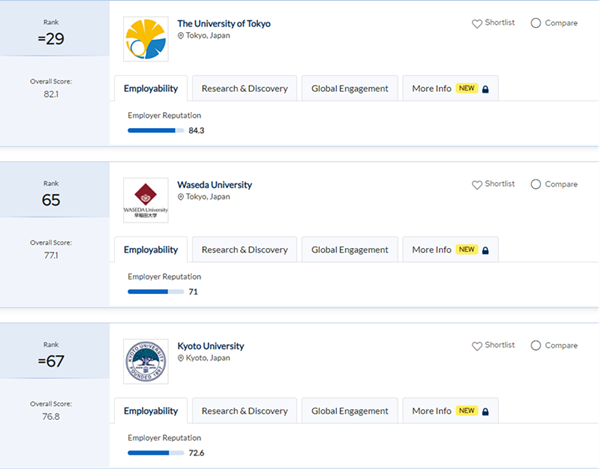
Task: Click the lock icon on Kyoto More Info tab
Action: (485, 412)
